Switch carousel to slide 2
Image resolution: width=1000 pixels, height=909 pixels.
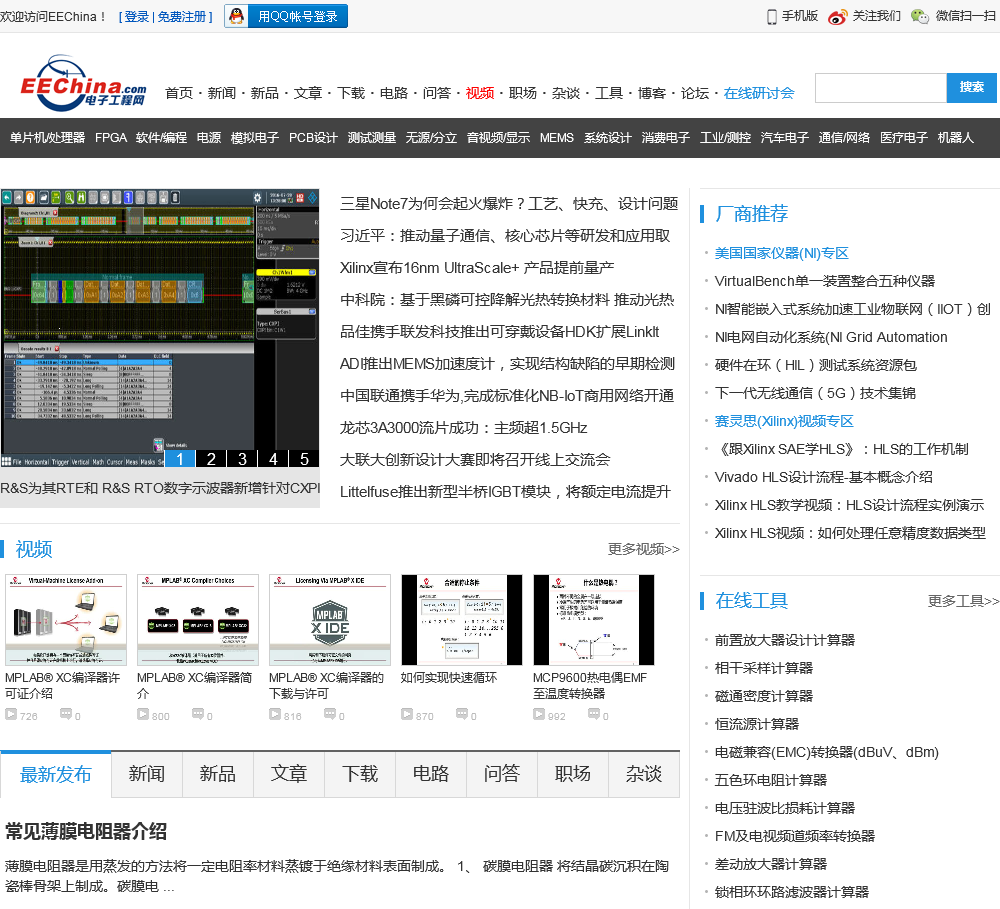211,459
